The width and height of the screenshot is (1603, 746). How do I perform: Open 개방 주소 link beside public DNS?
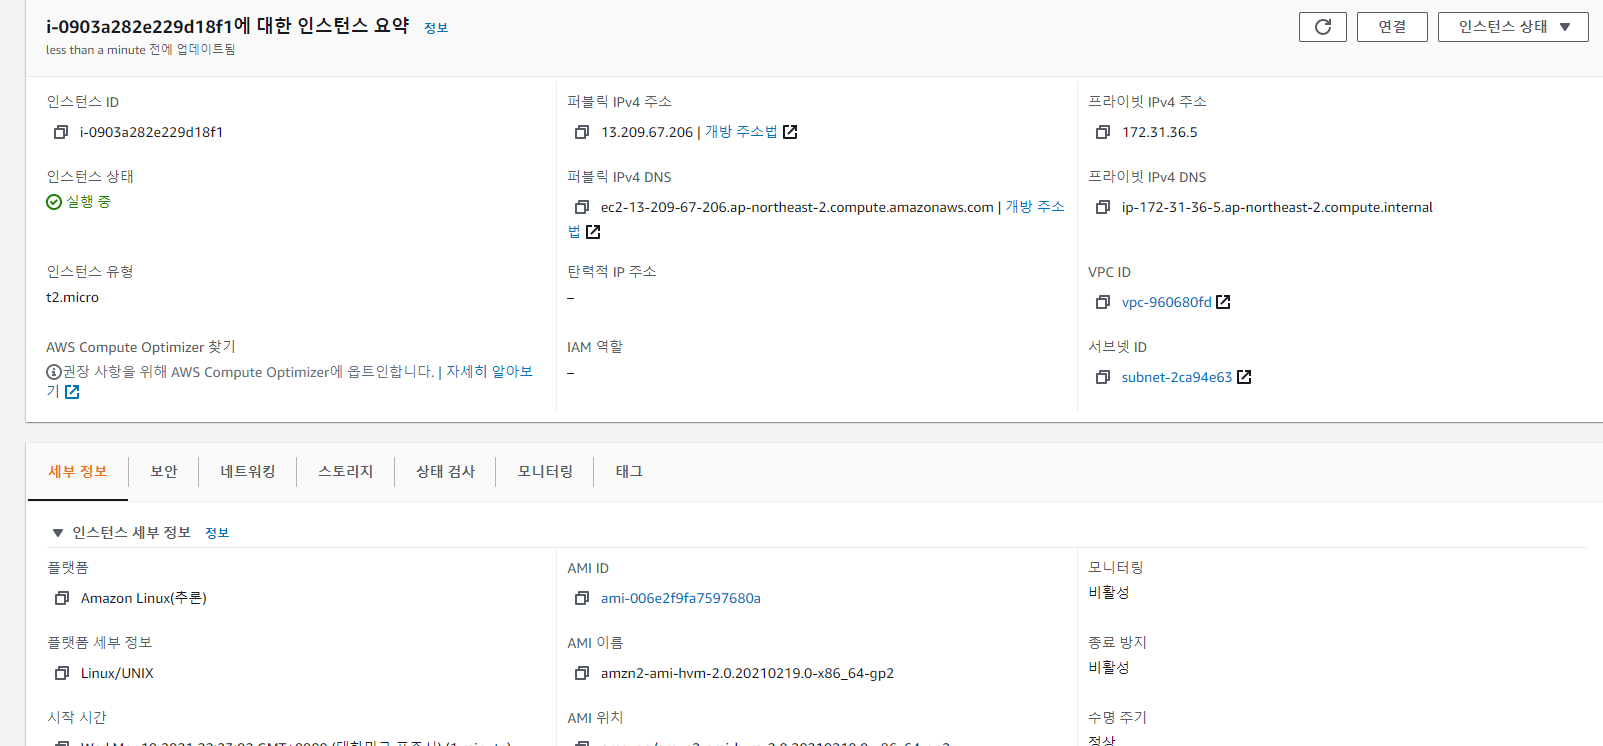(1035, 207)
